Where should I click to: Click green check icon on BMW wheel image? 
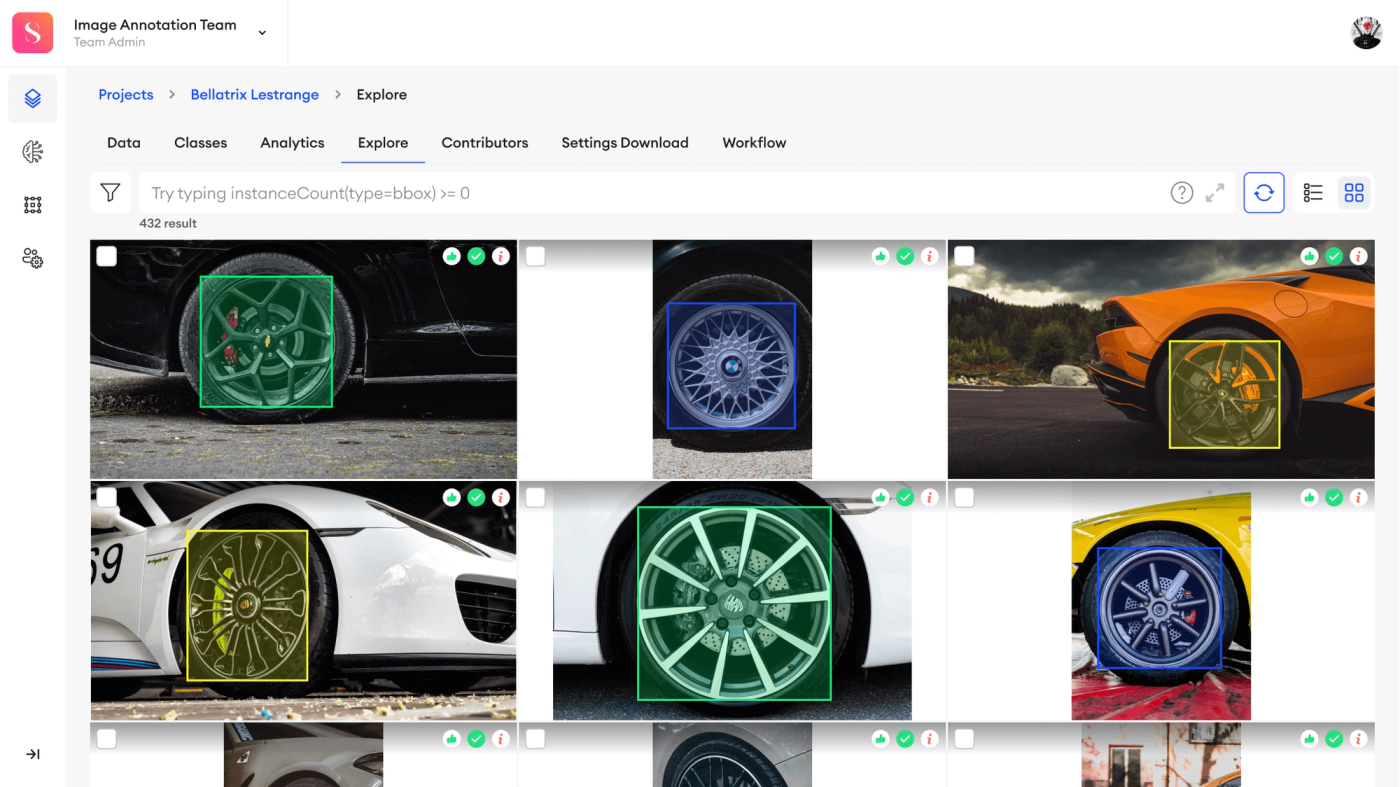click(x=905, y=256)
